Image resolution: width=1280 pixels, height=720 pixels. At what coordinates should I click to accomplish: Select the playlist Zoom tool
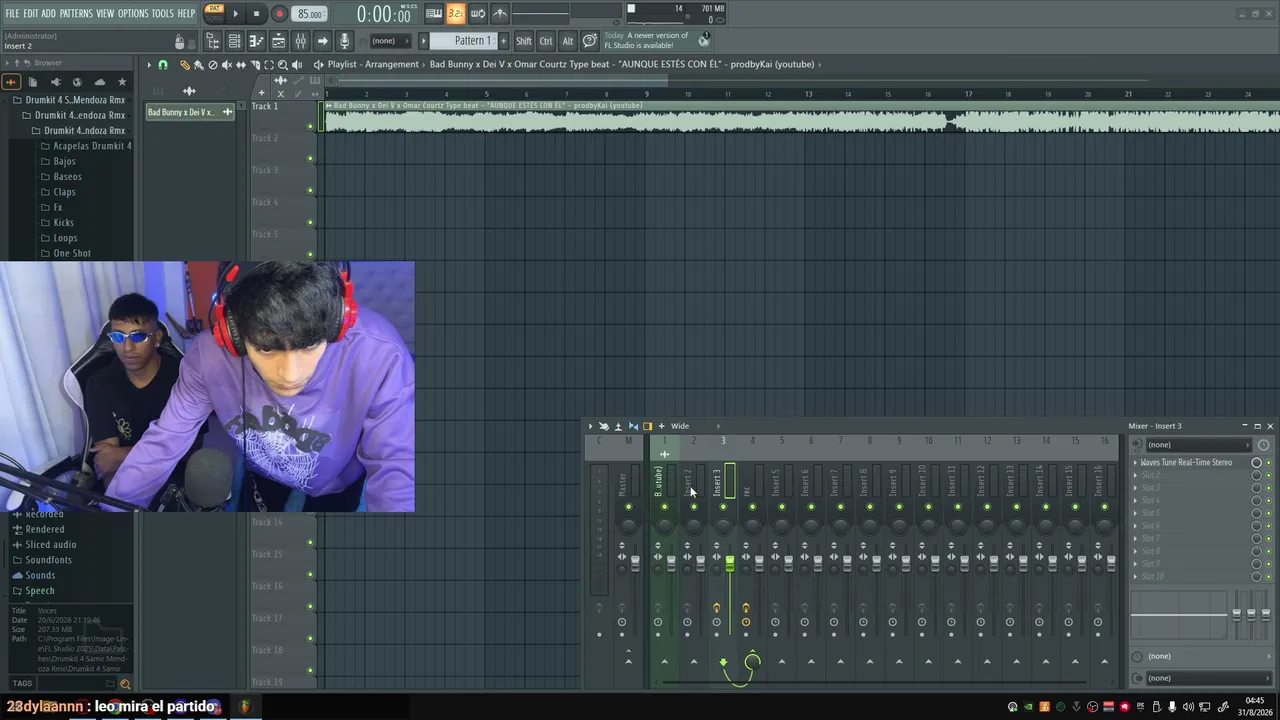283,65
